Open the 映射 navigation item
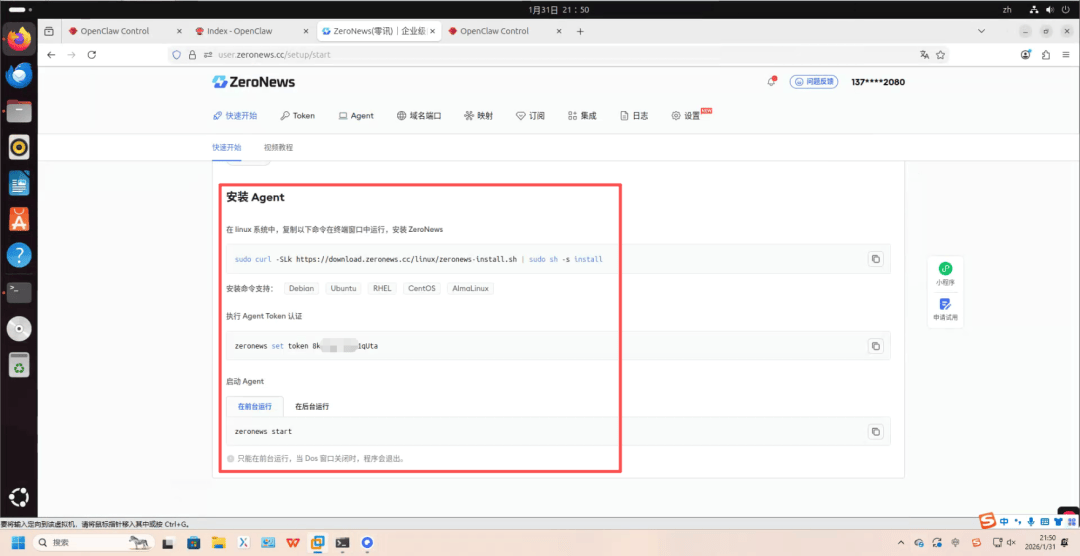The image size is (1080, 556). 478,116
